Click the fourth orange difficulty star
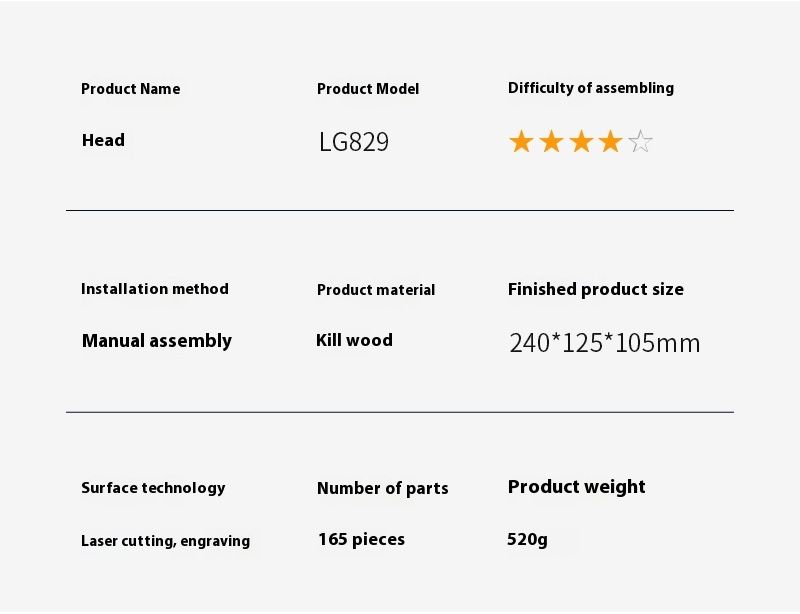The height and width of the screenshot is (614, 800). [611, 142]
